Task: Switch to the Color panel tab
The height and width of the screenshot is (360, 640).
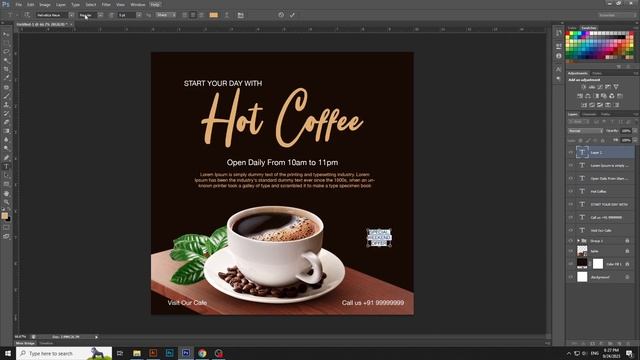Action: point(572,28)
